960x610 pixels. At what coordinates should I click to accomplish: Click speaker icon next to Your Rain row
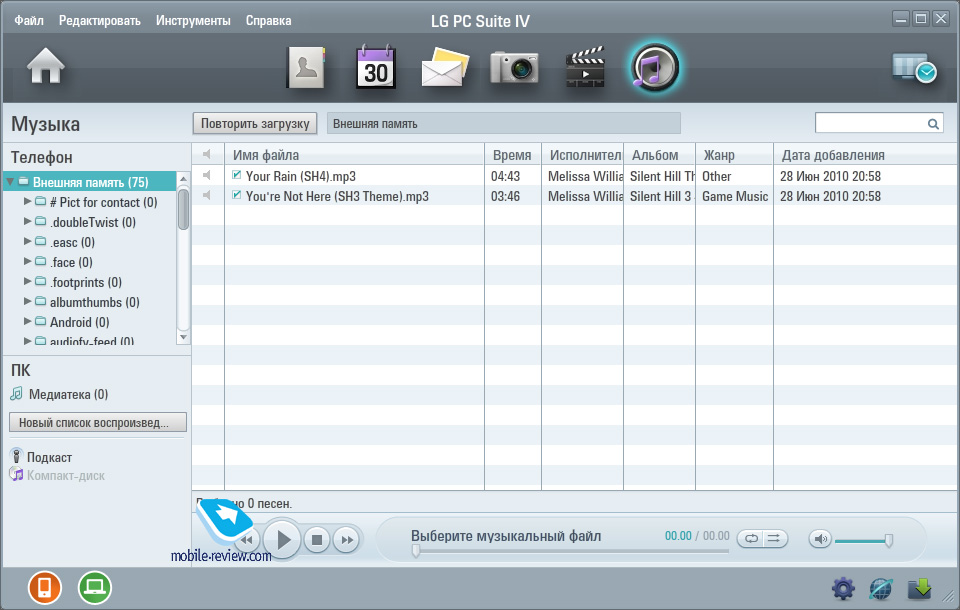coord(208,176)
